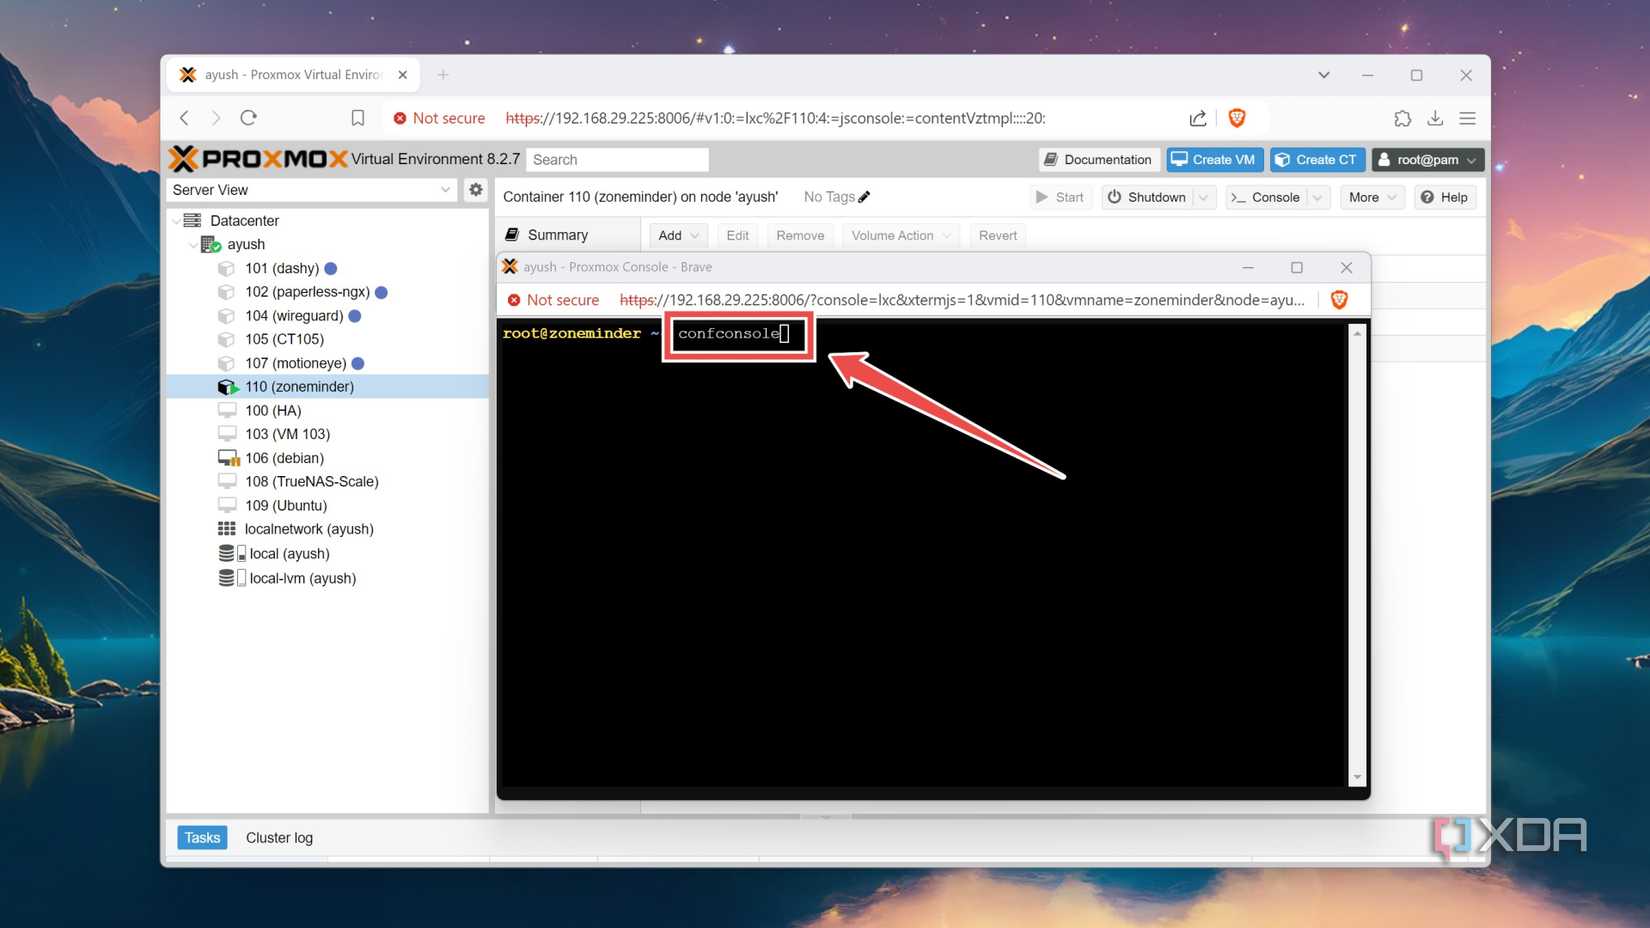The image size is (1650, 928).
Task: Click Create VM
Action: point(1214,160)
